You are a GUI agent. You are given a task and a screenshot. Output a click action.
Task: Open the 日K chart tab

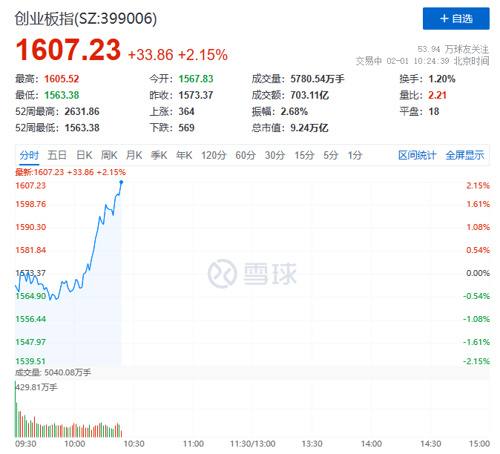84,155
